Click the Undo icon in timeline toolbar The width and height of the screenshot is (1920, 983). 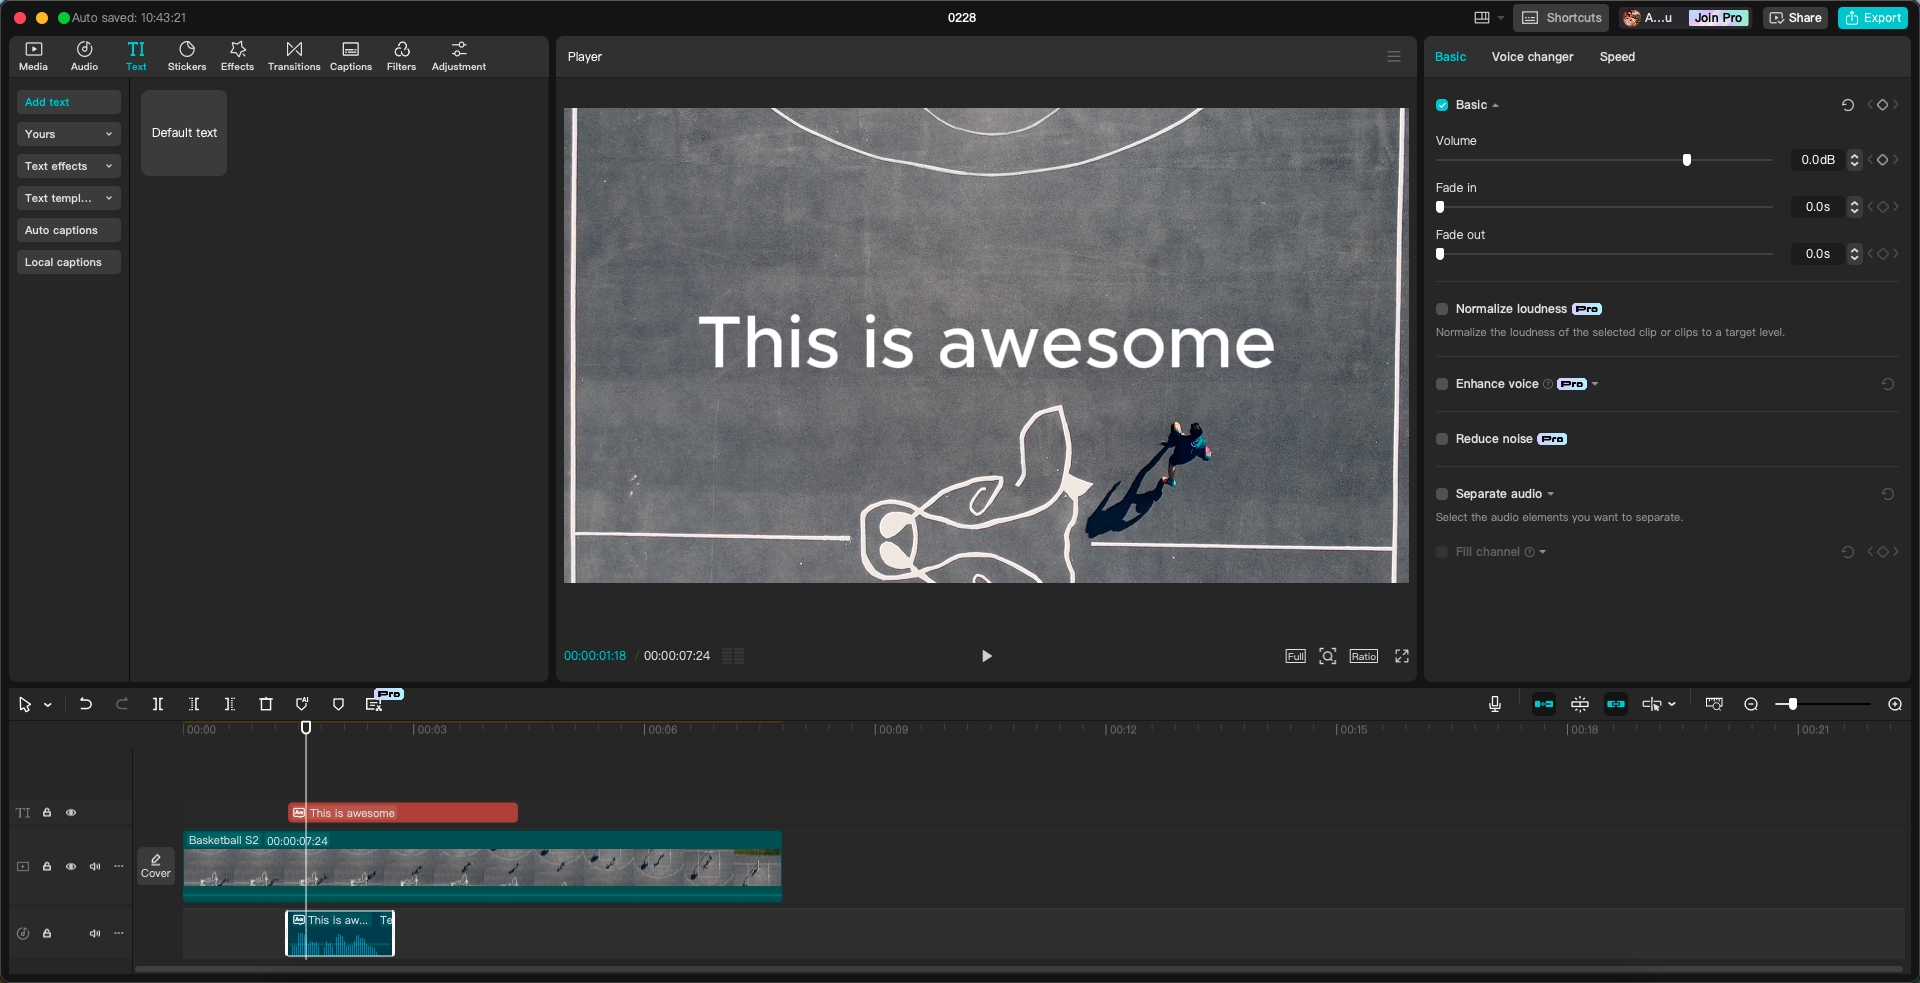[86, 704]
